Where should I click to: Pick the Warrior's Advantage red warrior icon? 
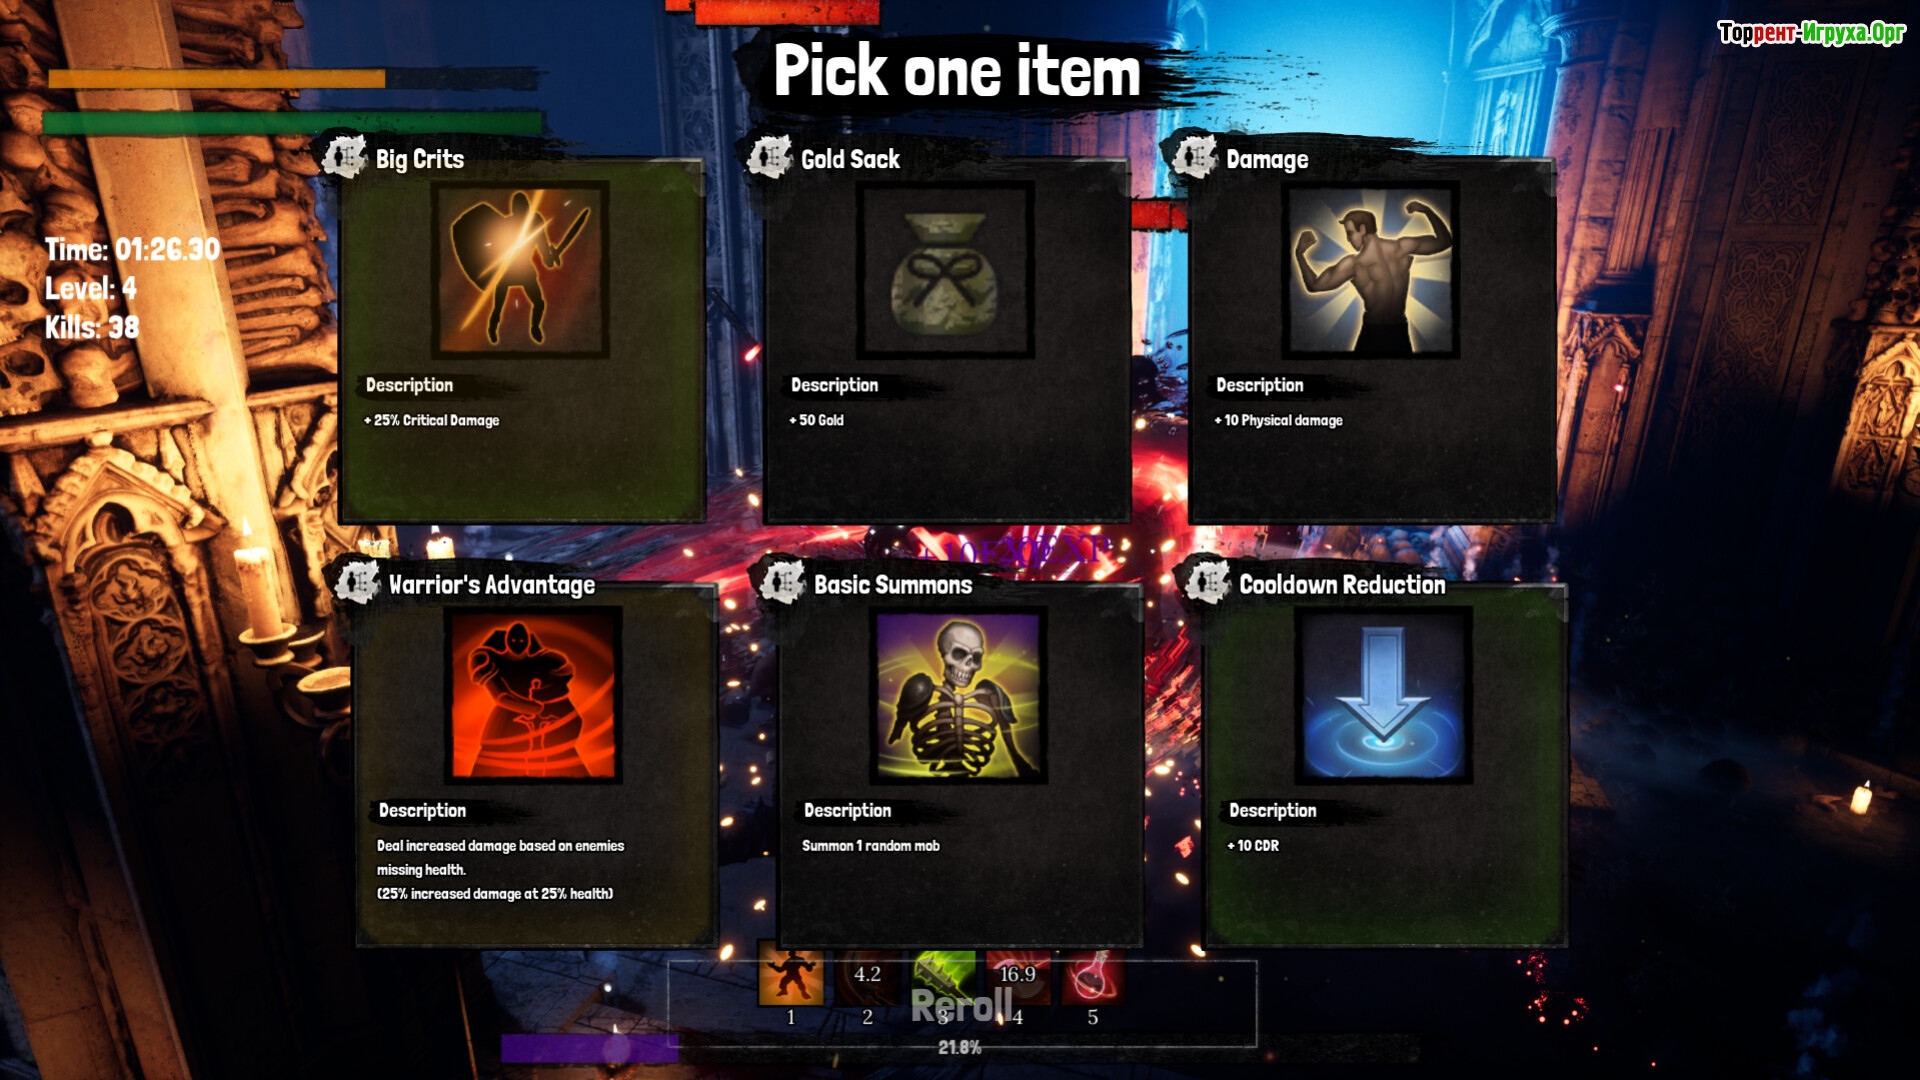point(533,695)
